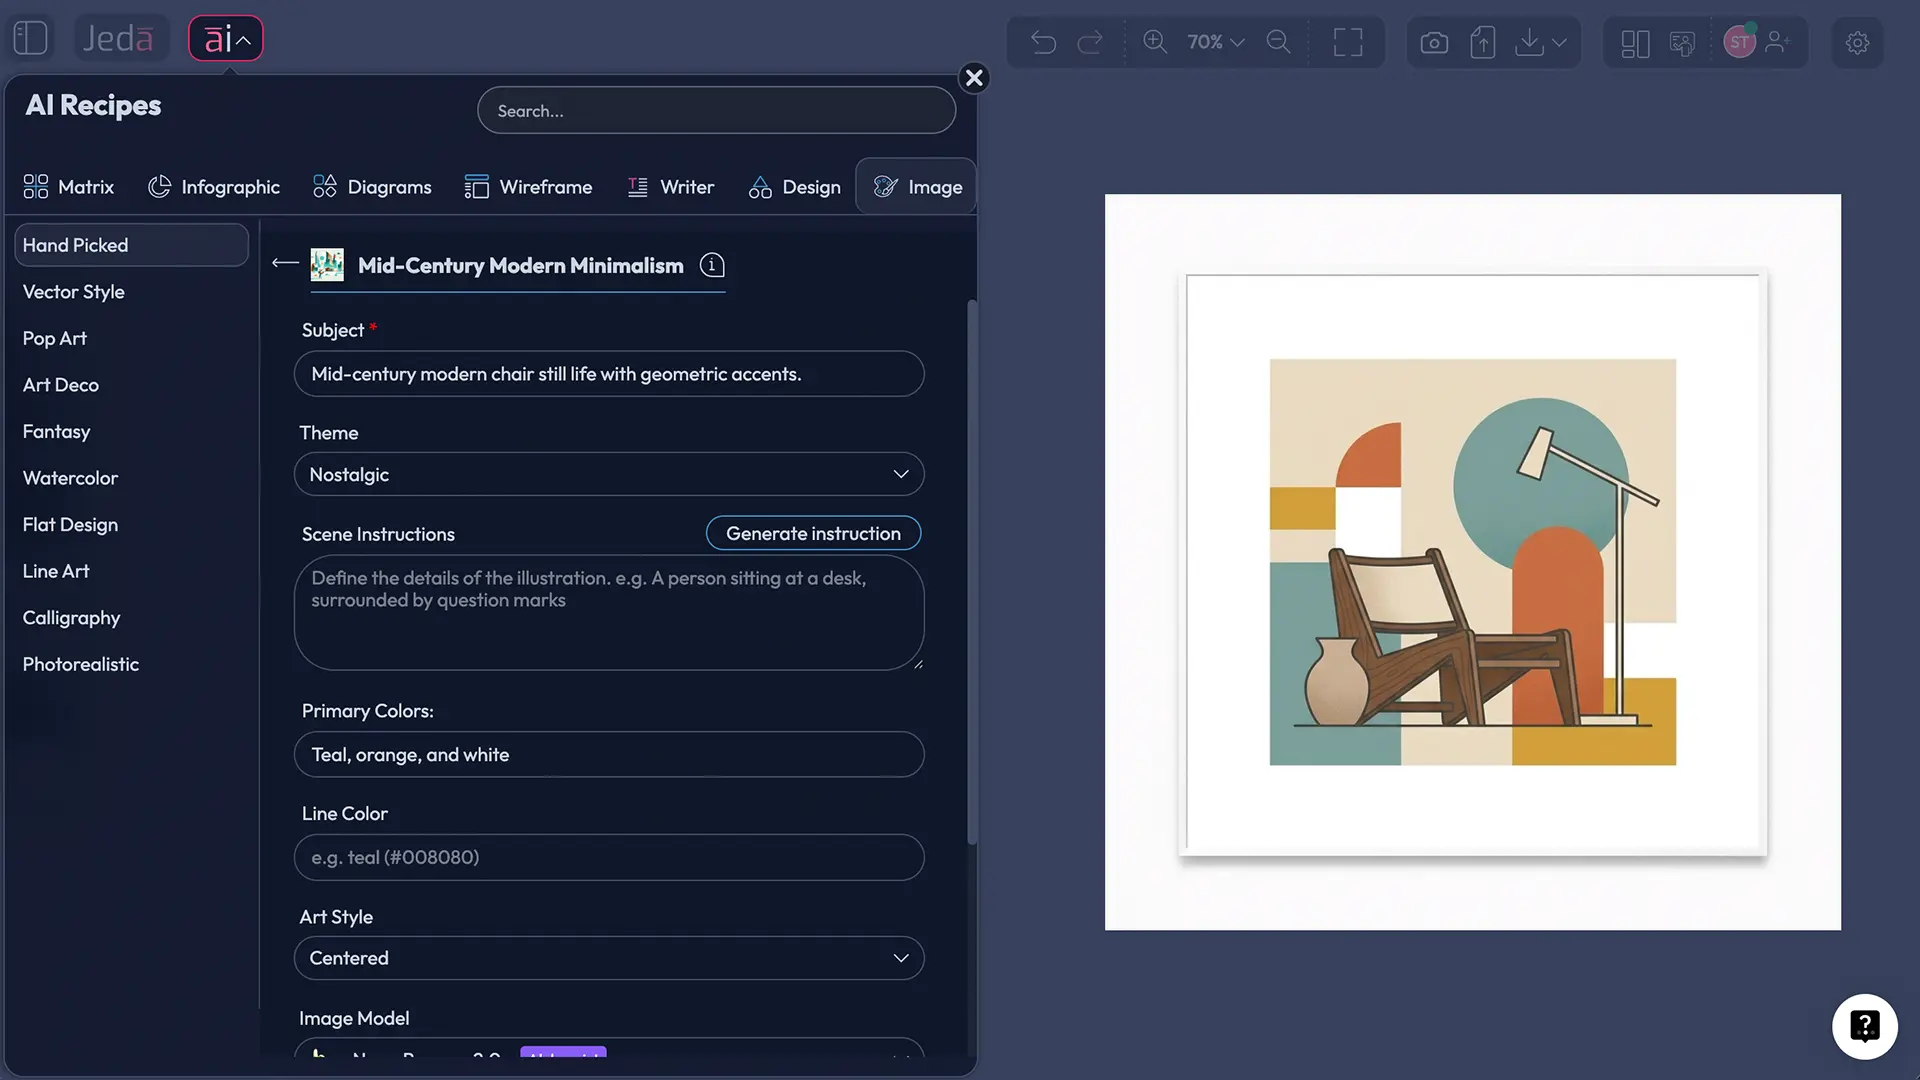Click the upload file icon
This screenshot has height=1080, width=1920.
(1483, 43)
